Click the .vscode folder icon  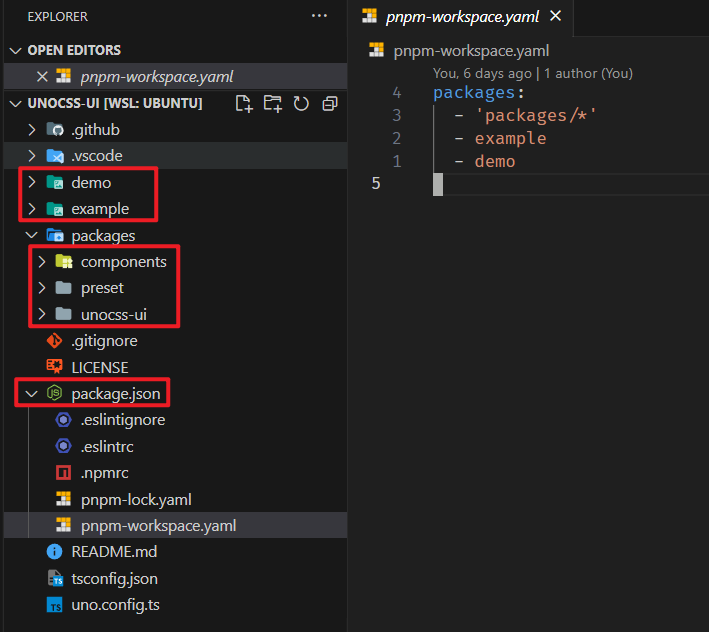[55, 156]
